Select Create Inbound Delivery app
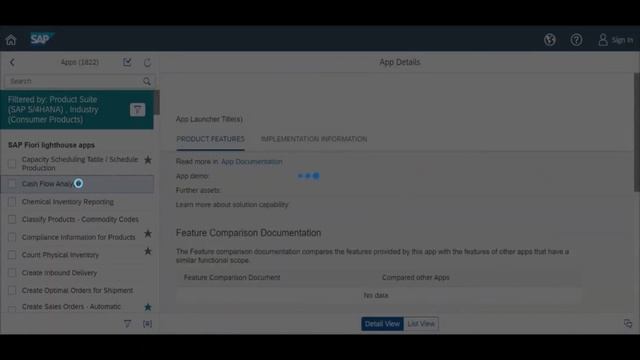This screenshot has width=640, height=360. (x=60, y=273)
